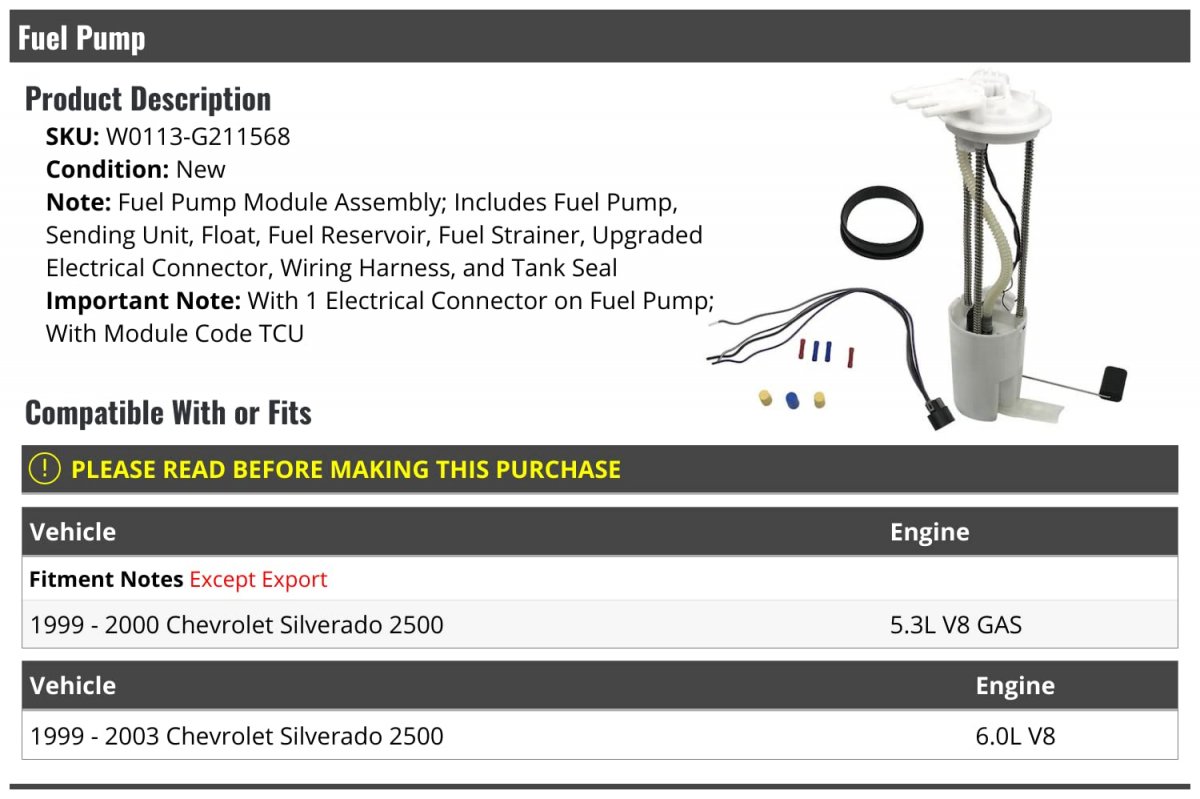This screenshot has width=1200, height=799.
Task: Click the yellow exclamation warning icon
Action: [x=44, y=469]
